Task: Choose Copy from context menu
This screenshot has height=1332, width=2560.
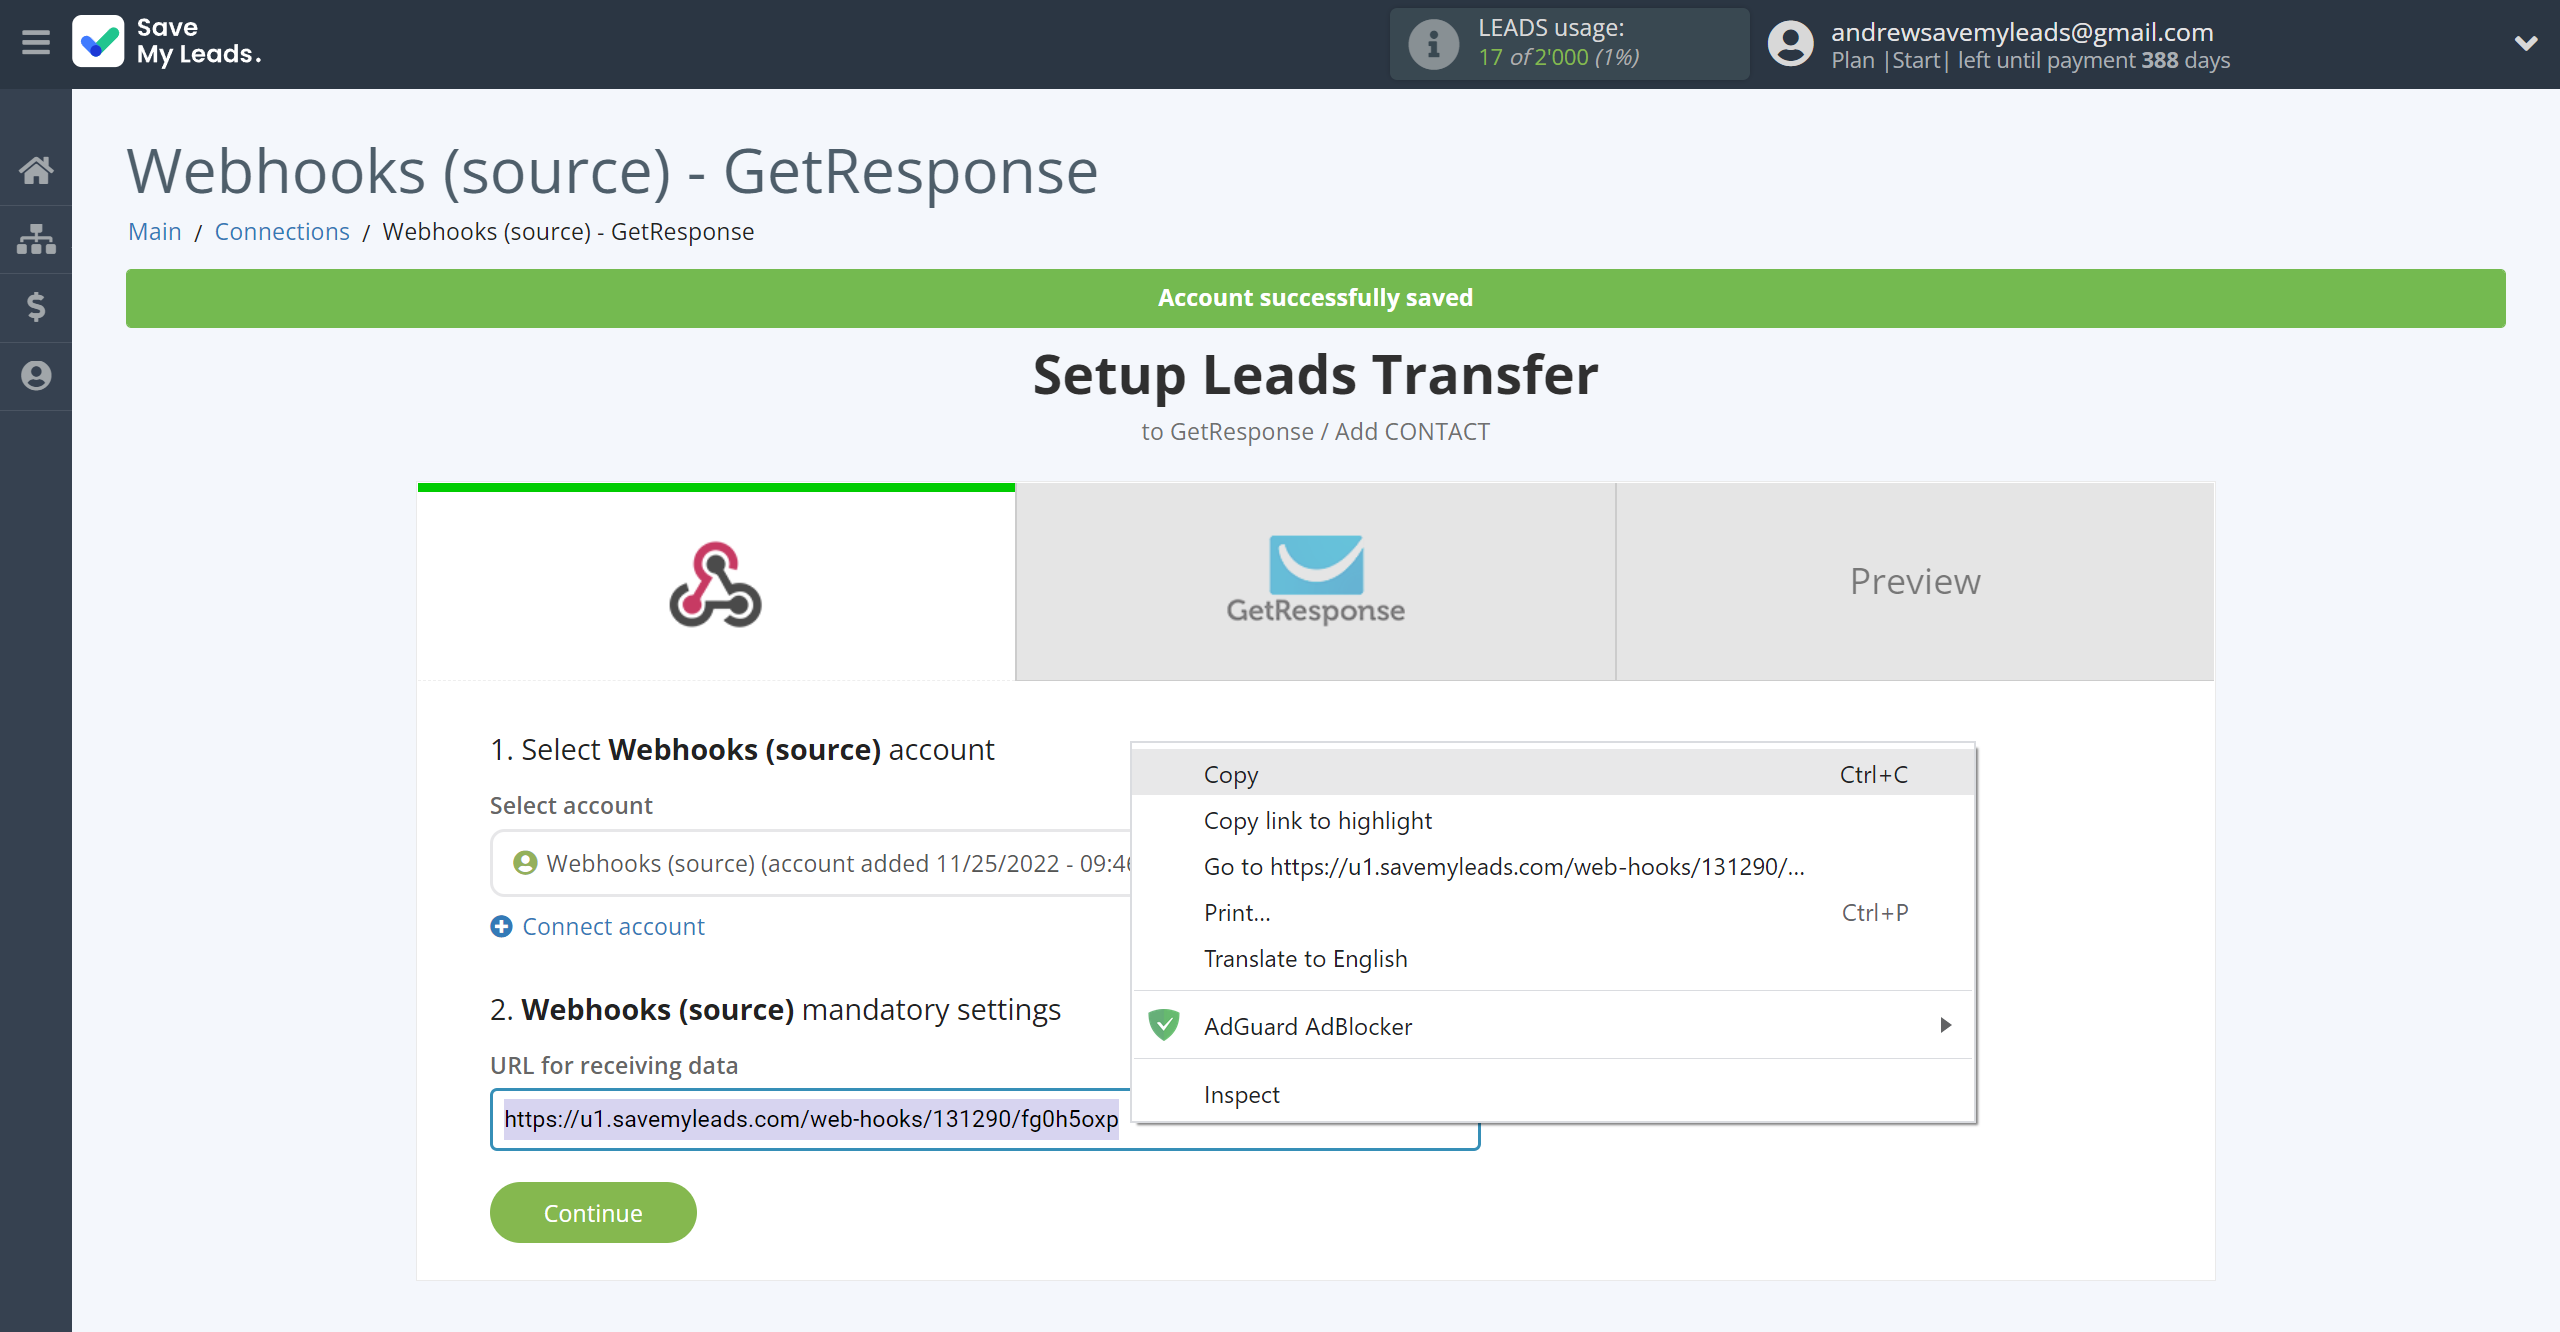Action: click(x=1553, y=774)
